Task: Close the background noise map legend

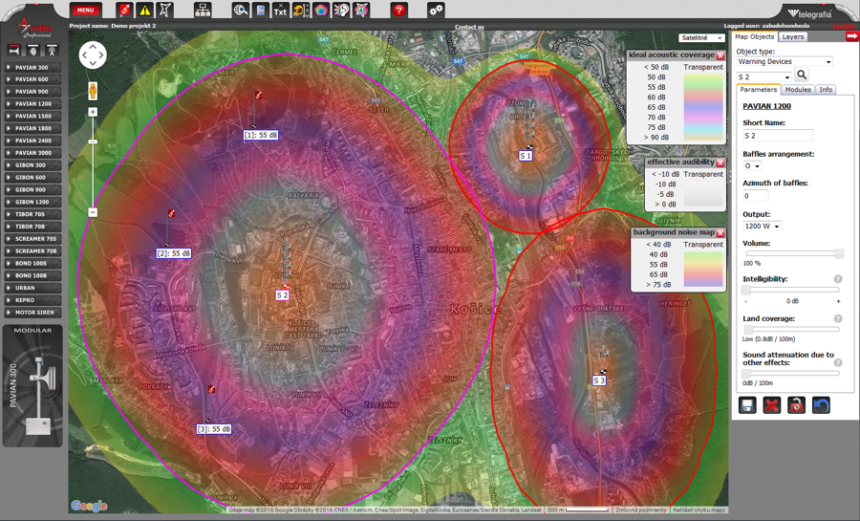Action: [720, 233]
